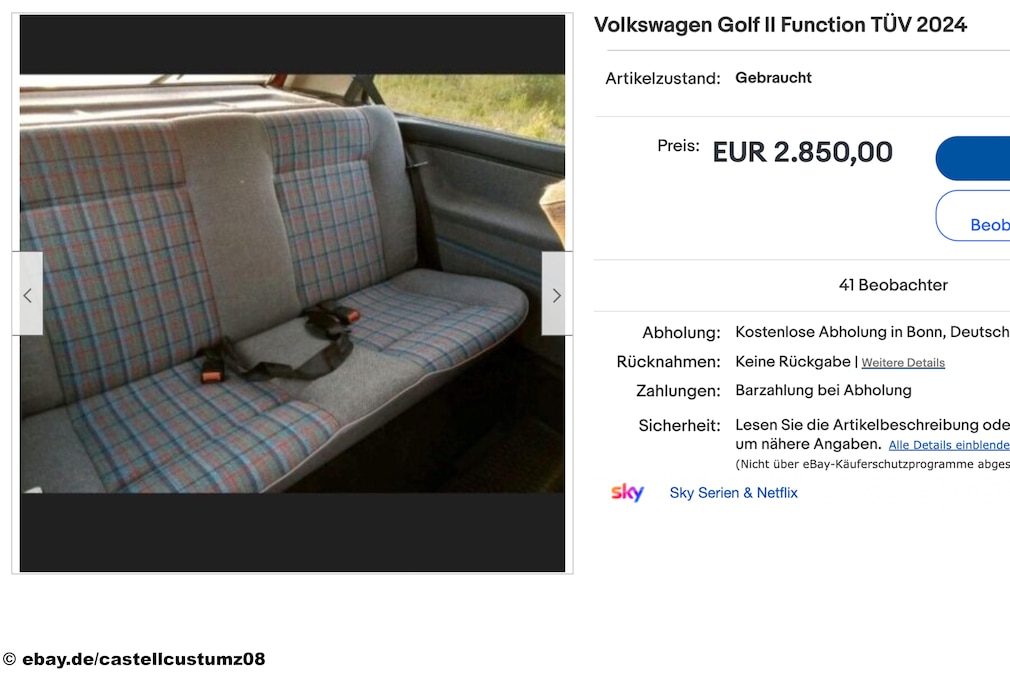The height and width of the screenshot is (673, 1010).
Task: Show the previous photo with left arrow
Action: pyautogui.click(x=28, y=294)
